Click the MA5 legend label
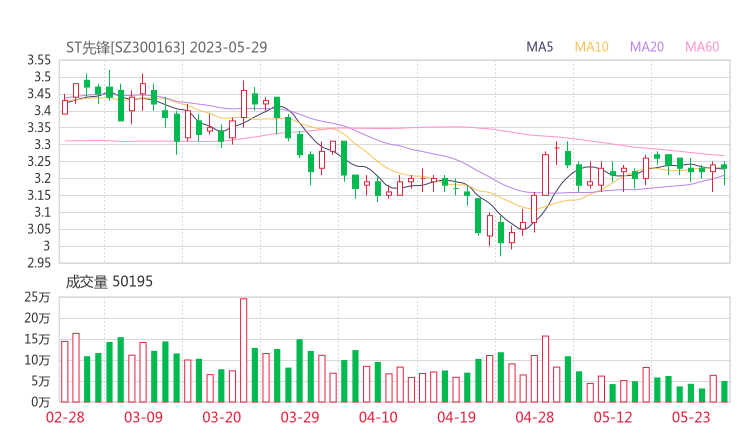Screen dimensions: 740x440 click(539, 47)
